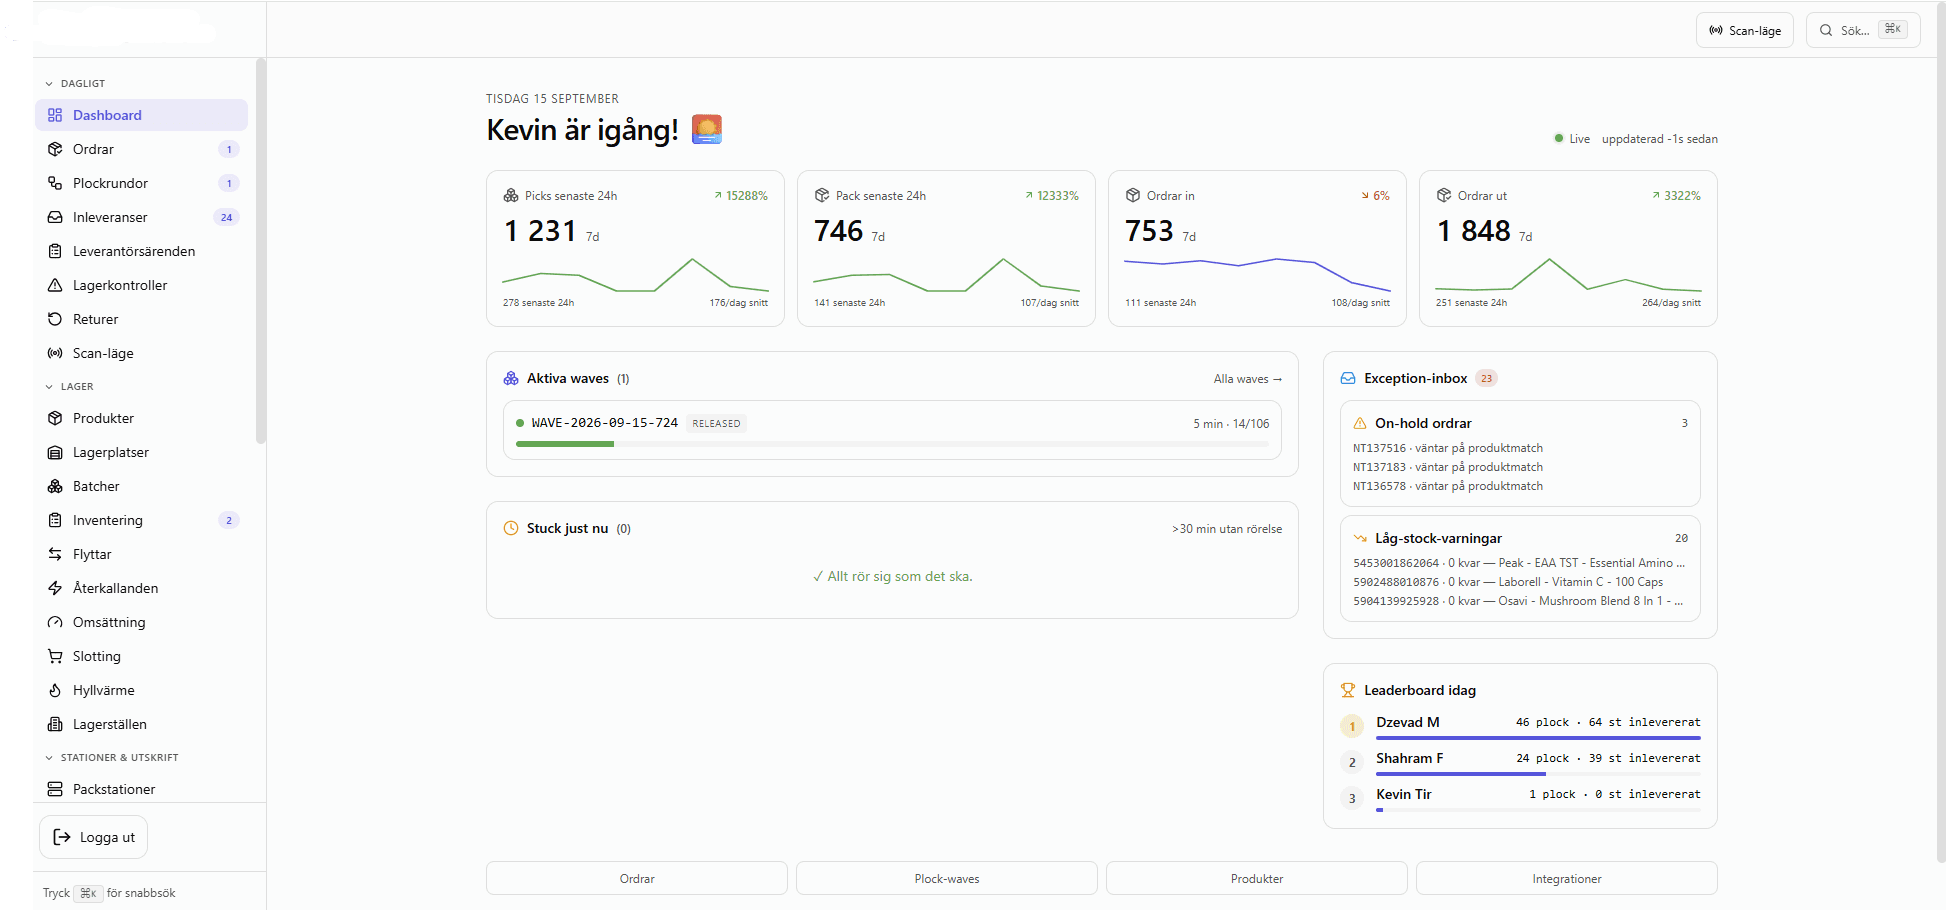Open the Ordrar tab at the bottom
The height and width of the screenshot is (910, 1946).
pos(637,879)
